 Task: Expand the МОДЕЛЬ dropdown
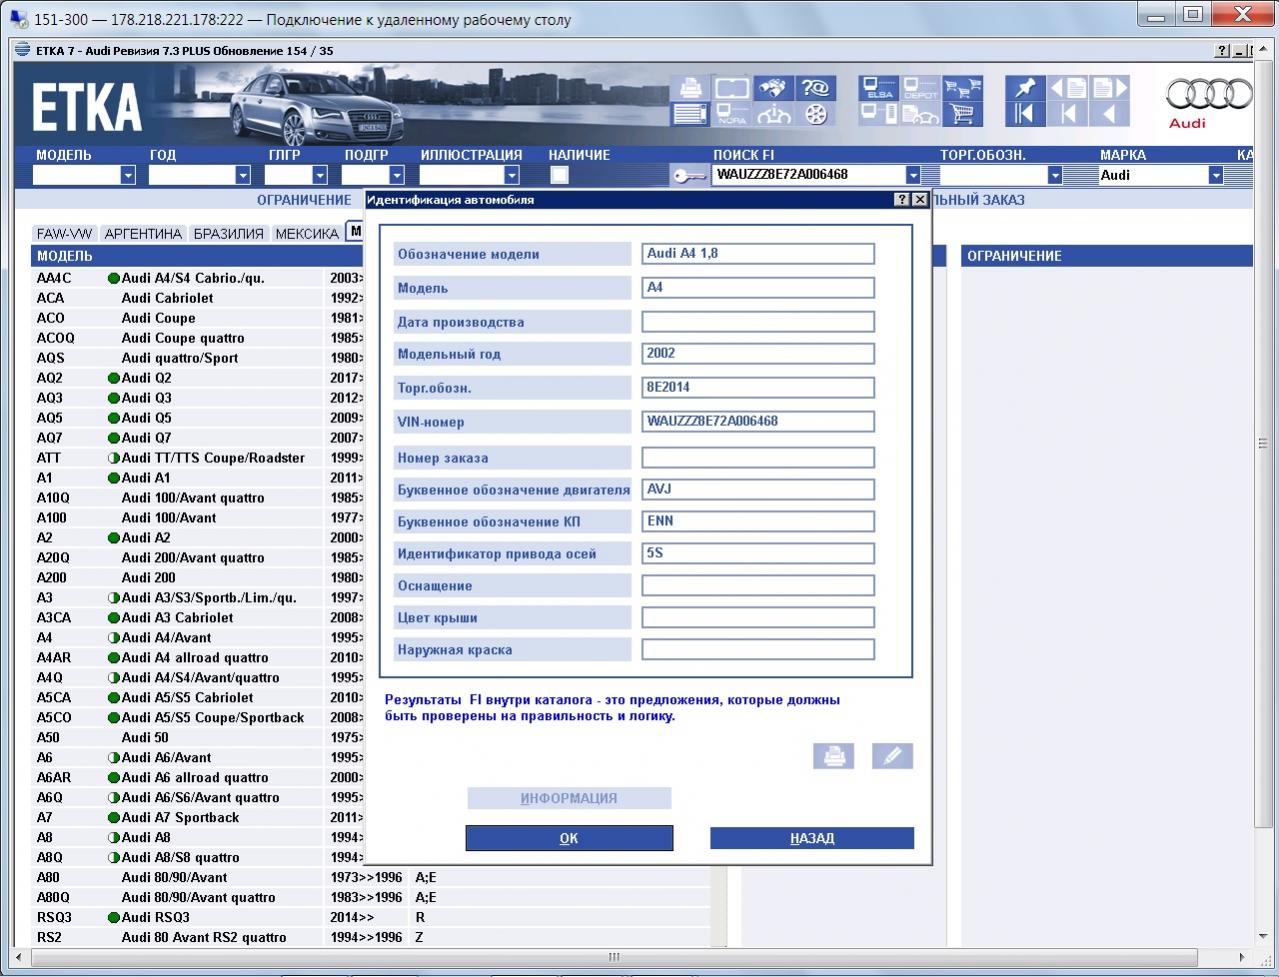(x=127, y=175)
